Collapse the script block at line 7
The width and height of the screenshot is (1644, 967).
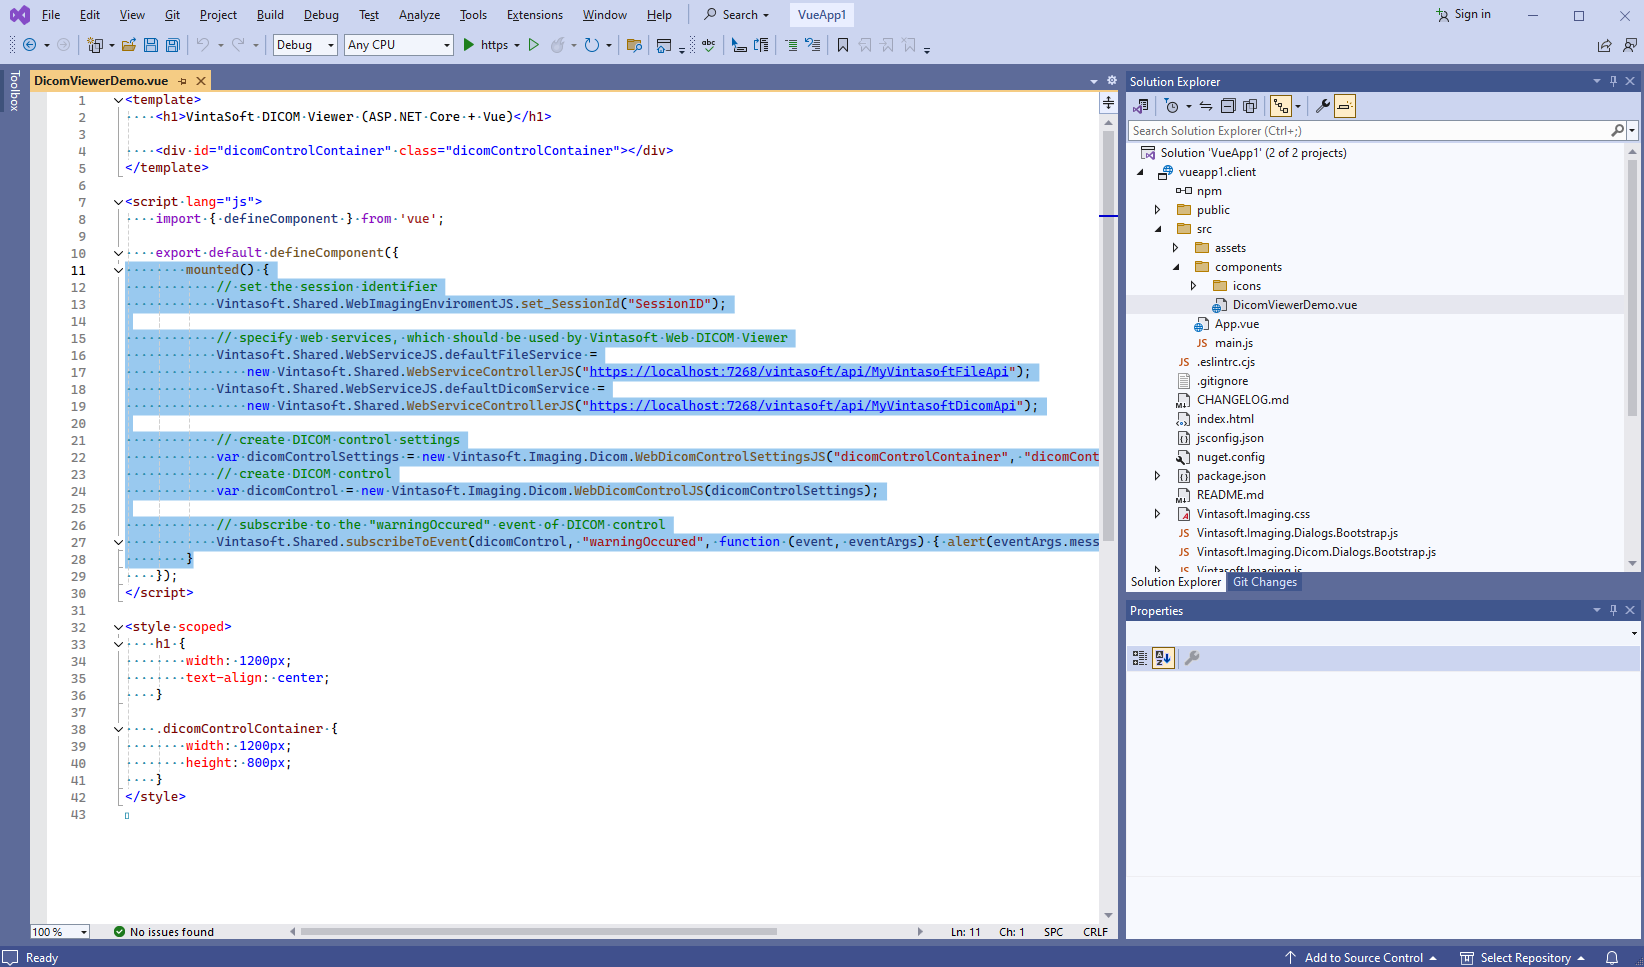point(118,202)
